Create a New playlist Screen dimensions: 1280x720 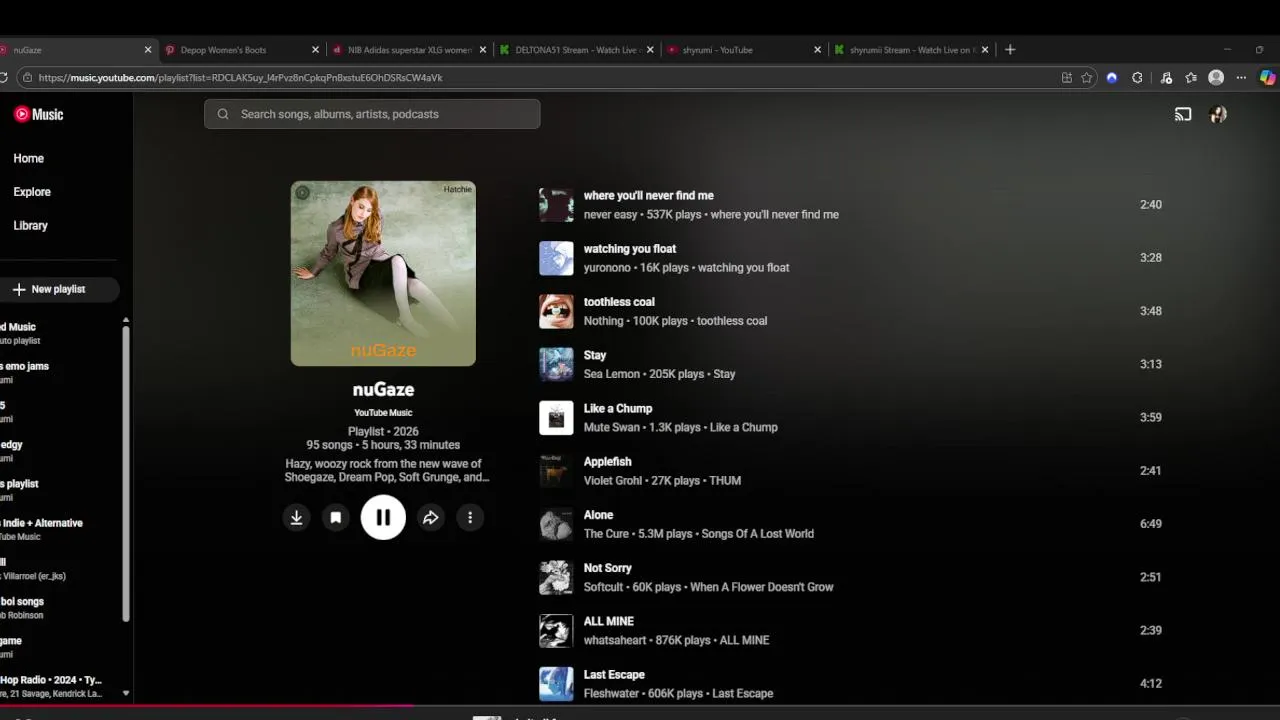[58, 289]
